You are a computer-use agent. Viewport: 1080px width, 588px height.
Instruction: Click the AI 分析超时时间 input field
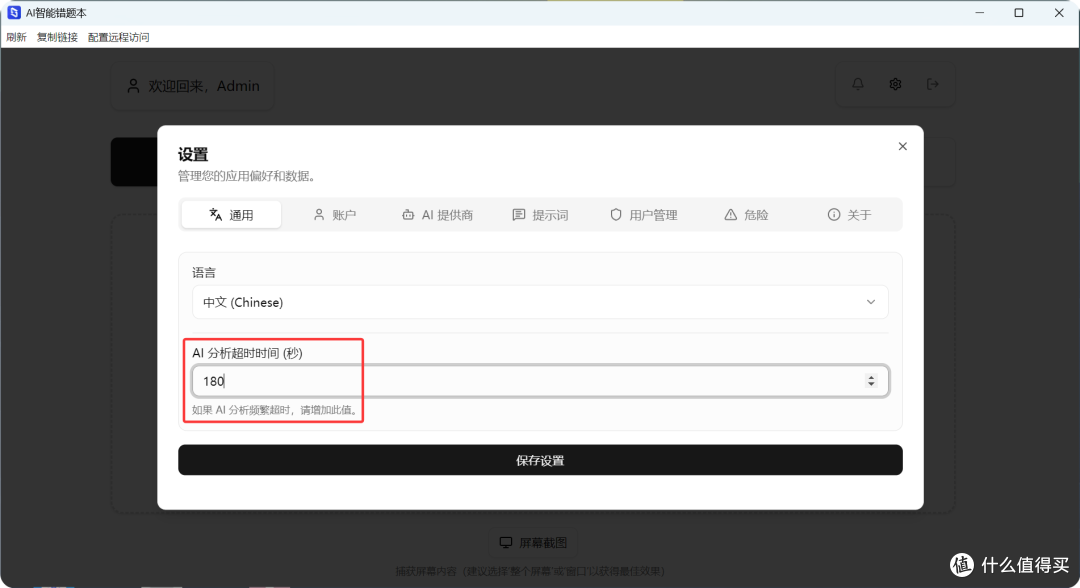point(540,381)
